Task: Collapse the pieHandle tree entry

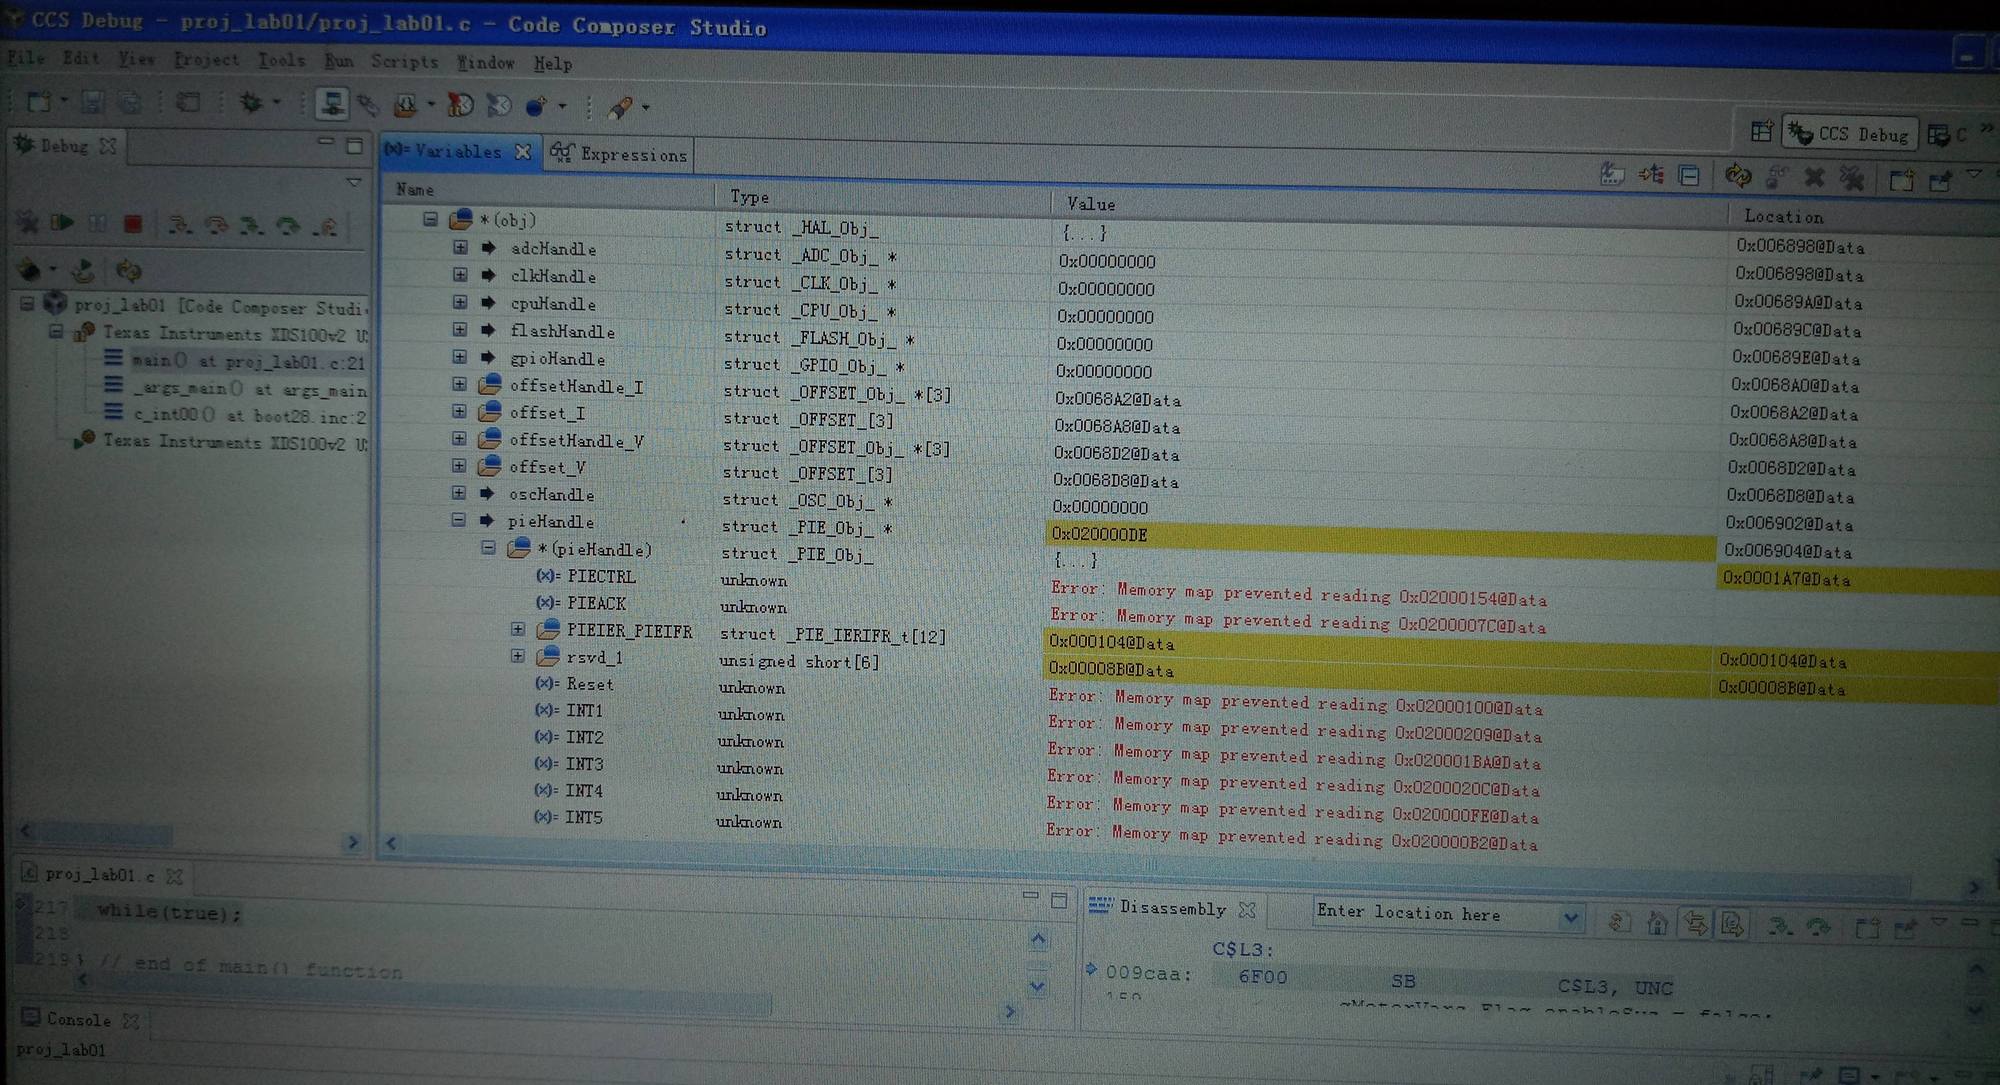Action: point(458,520)
